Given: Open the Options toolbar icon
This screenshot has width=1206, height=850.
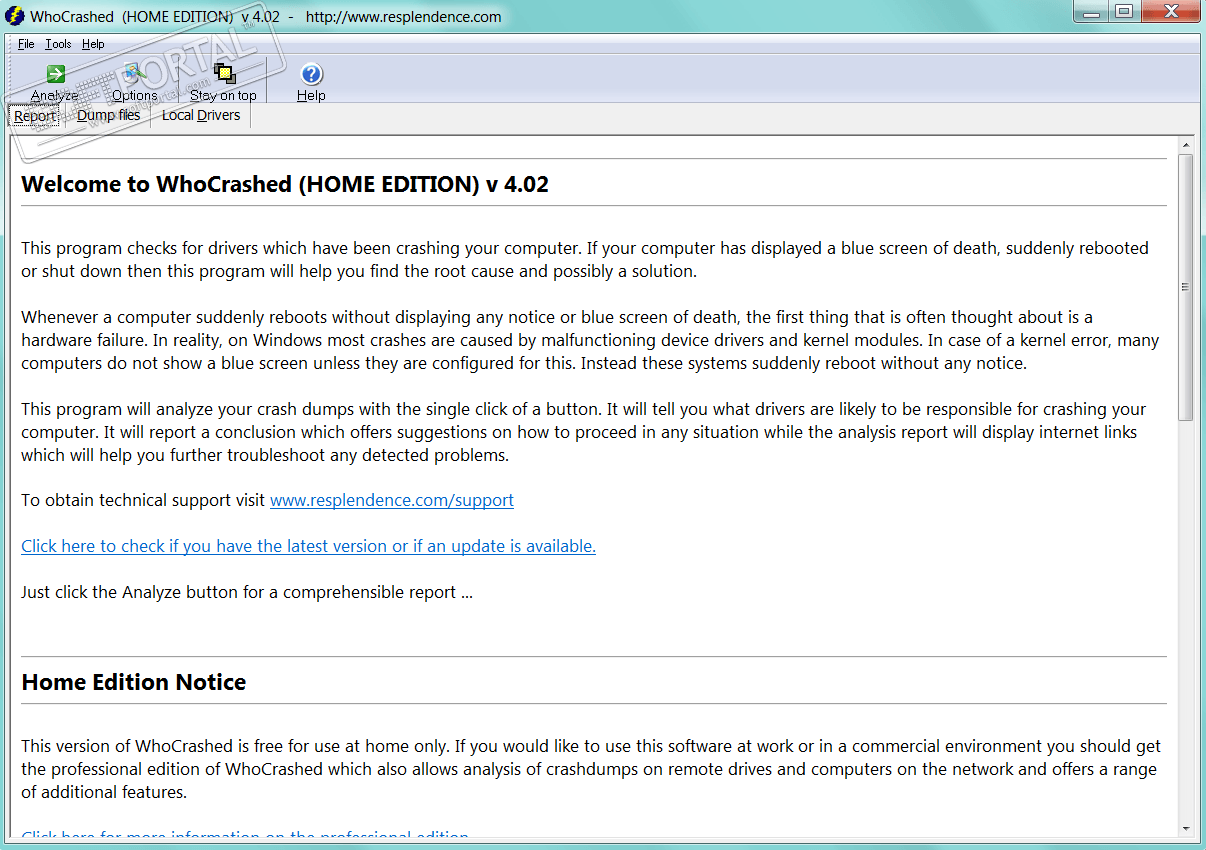Looking at the screenshot, I should click(x=134, y=74).
